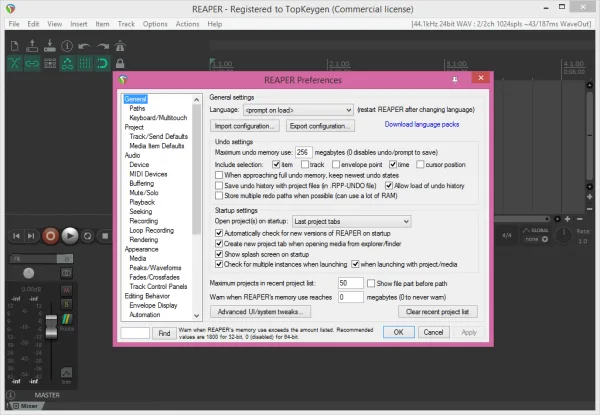Toggle include selection 'item' checkbox
The image size is (600, 415).
[x=276, y=164]
